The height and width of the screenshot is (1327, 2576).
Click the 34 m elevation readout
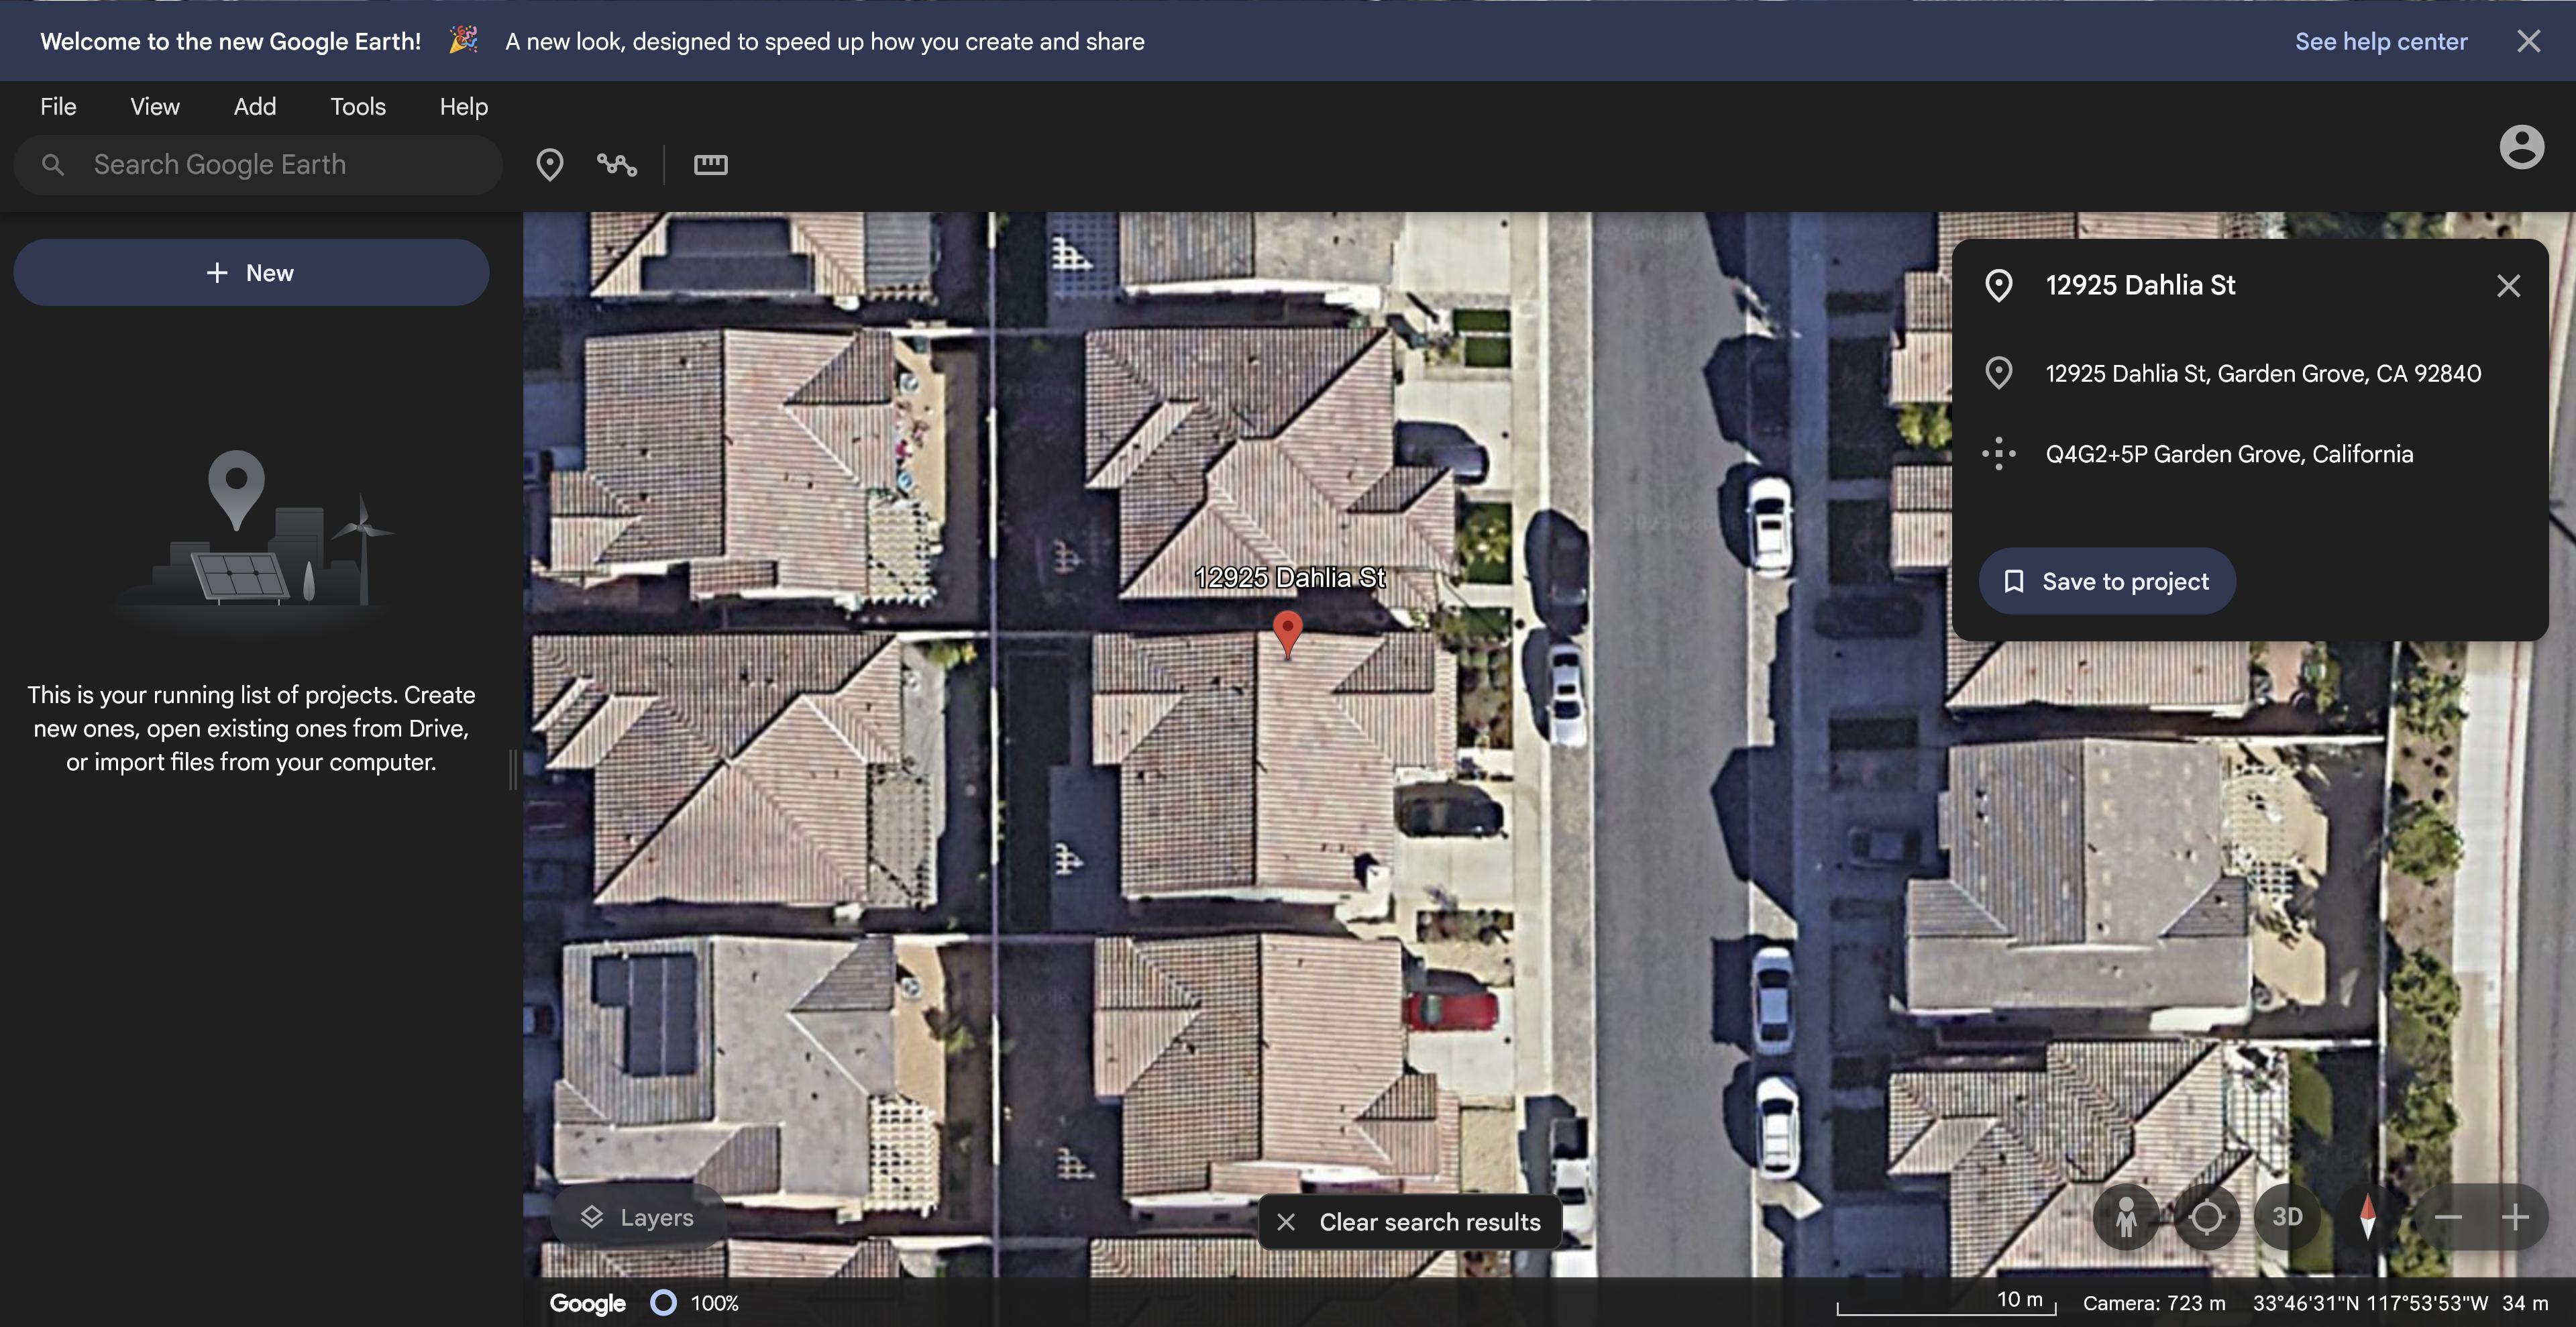[x=2525, y=1303]
